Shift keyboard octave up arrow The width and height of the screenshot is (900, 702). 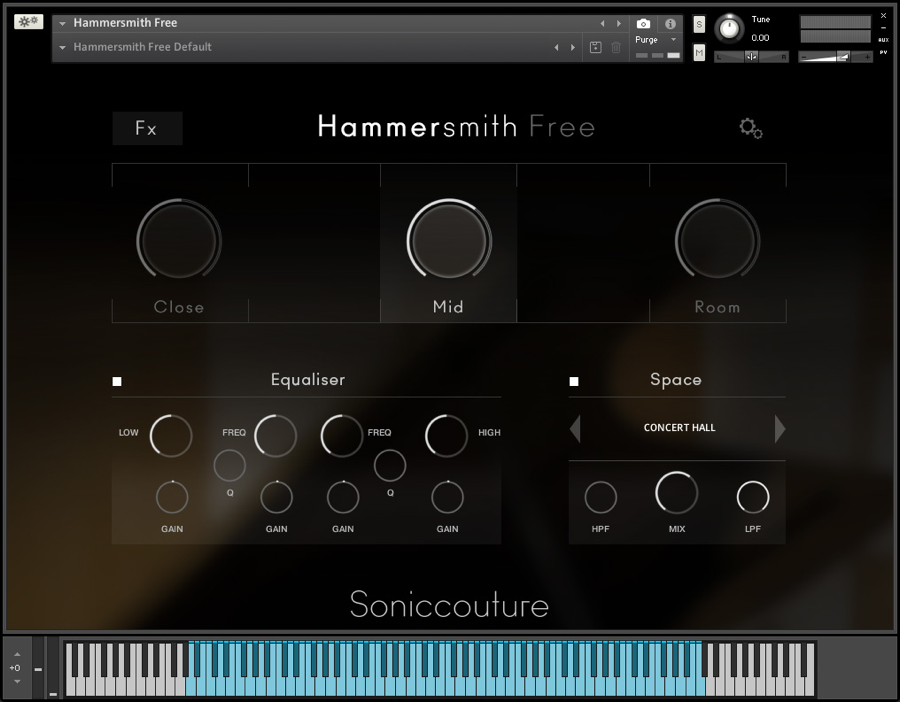[17, 654]
